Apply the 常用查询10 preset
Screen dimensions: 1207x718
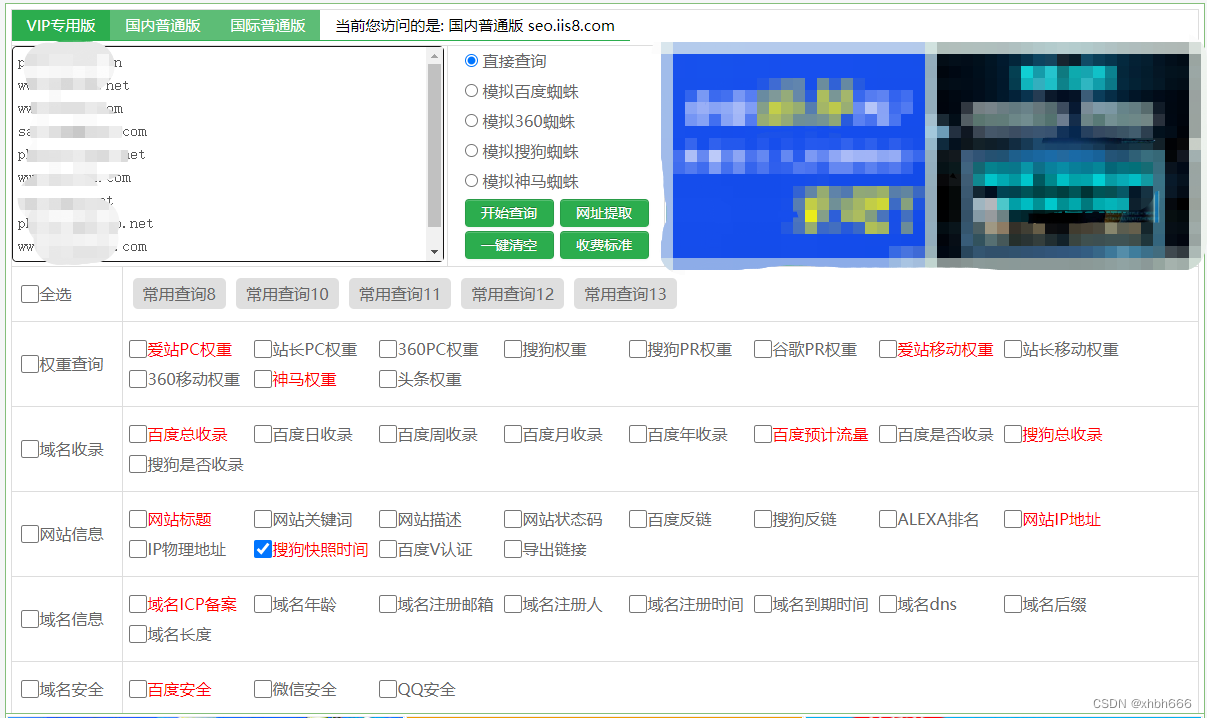[x=288, y=294]
